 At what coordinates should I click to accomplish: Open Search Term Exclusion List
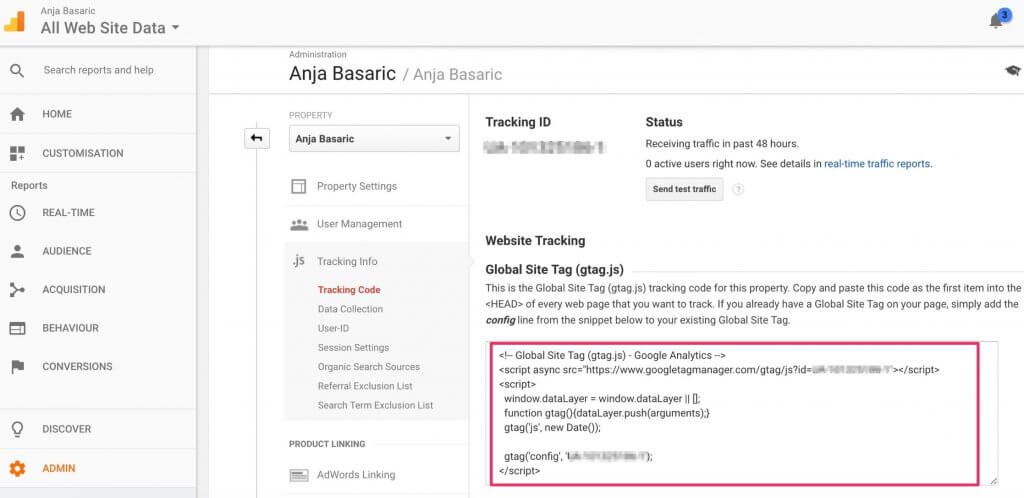[x=376, y=405]
